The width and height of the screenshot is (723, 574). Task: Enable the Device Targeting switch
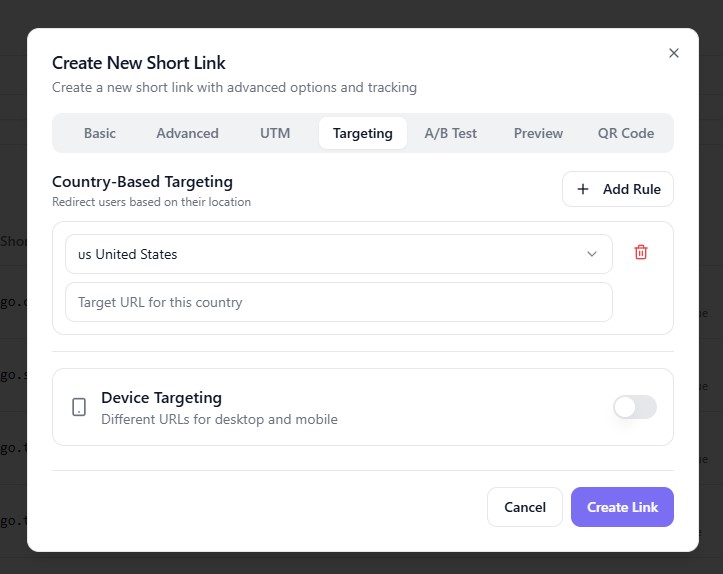coord(634,407)
